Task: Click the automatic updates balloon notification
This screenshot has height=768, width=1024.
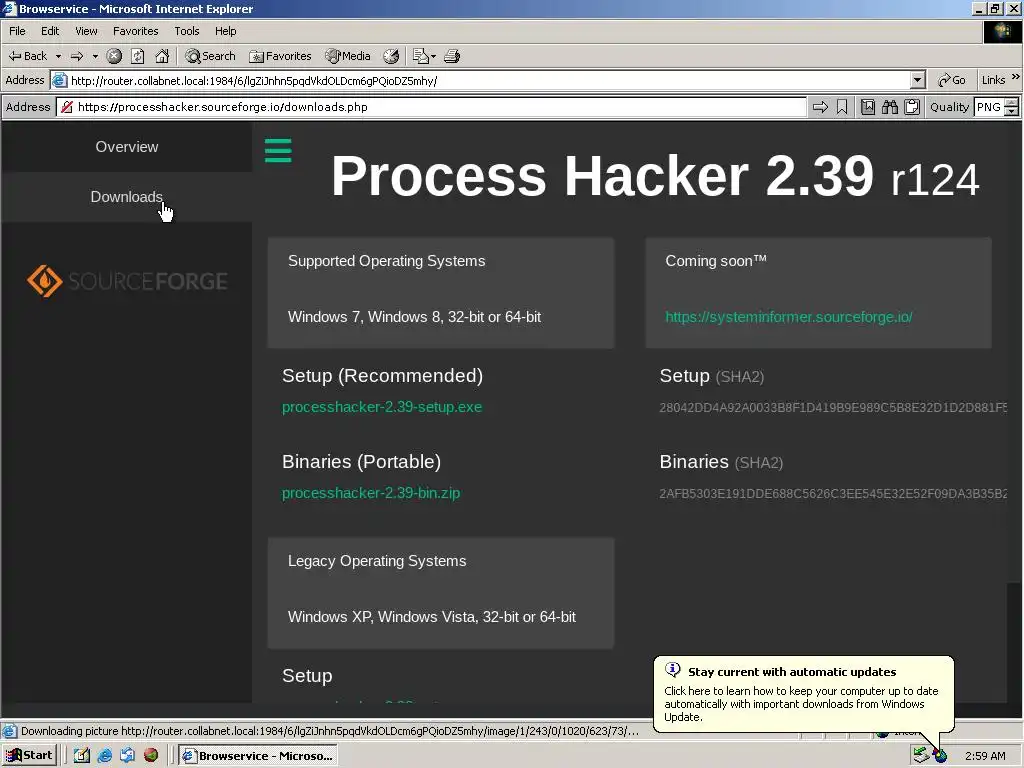Action: (x=803, y=694)
